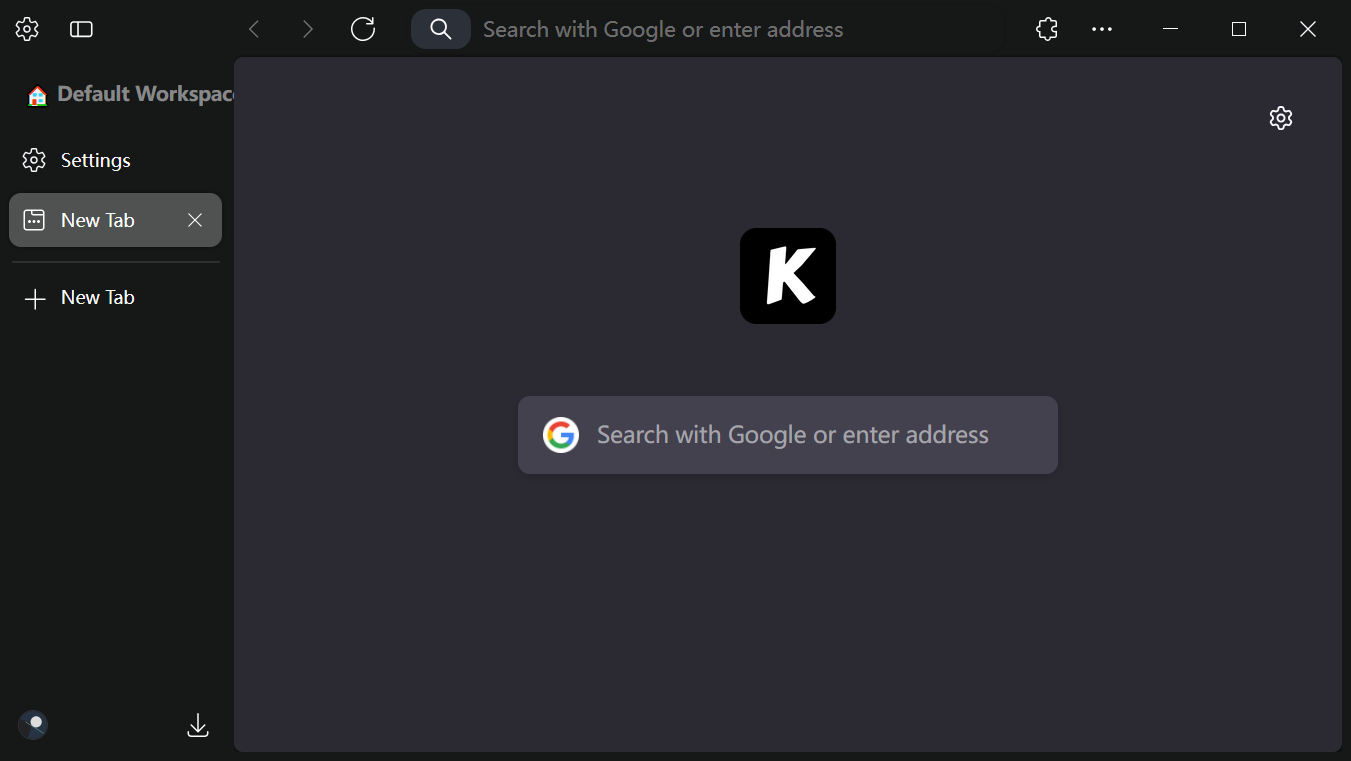Toggle the sidebar panel icon
Screen dimensions: 1351x761
pyautogui.click(x=81, y=29)
